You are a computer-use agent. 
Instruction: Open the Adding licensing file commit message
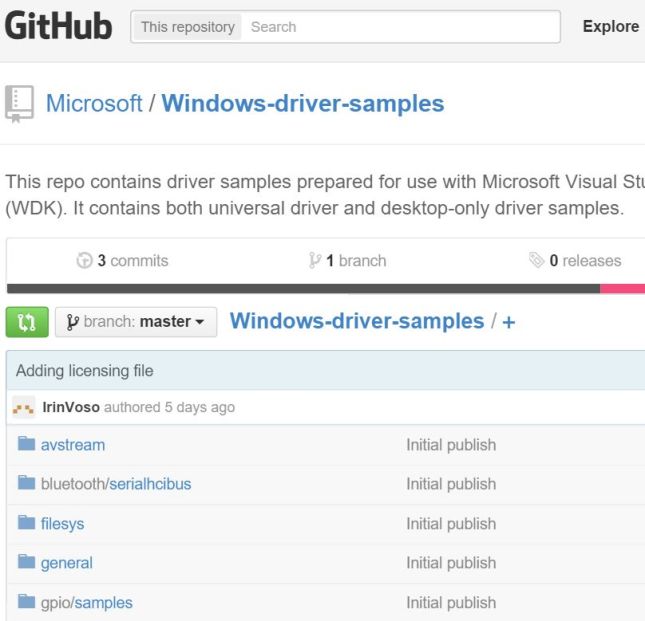click(85, 371)
